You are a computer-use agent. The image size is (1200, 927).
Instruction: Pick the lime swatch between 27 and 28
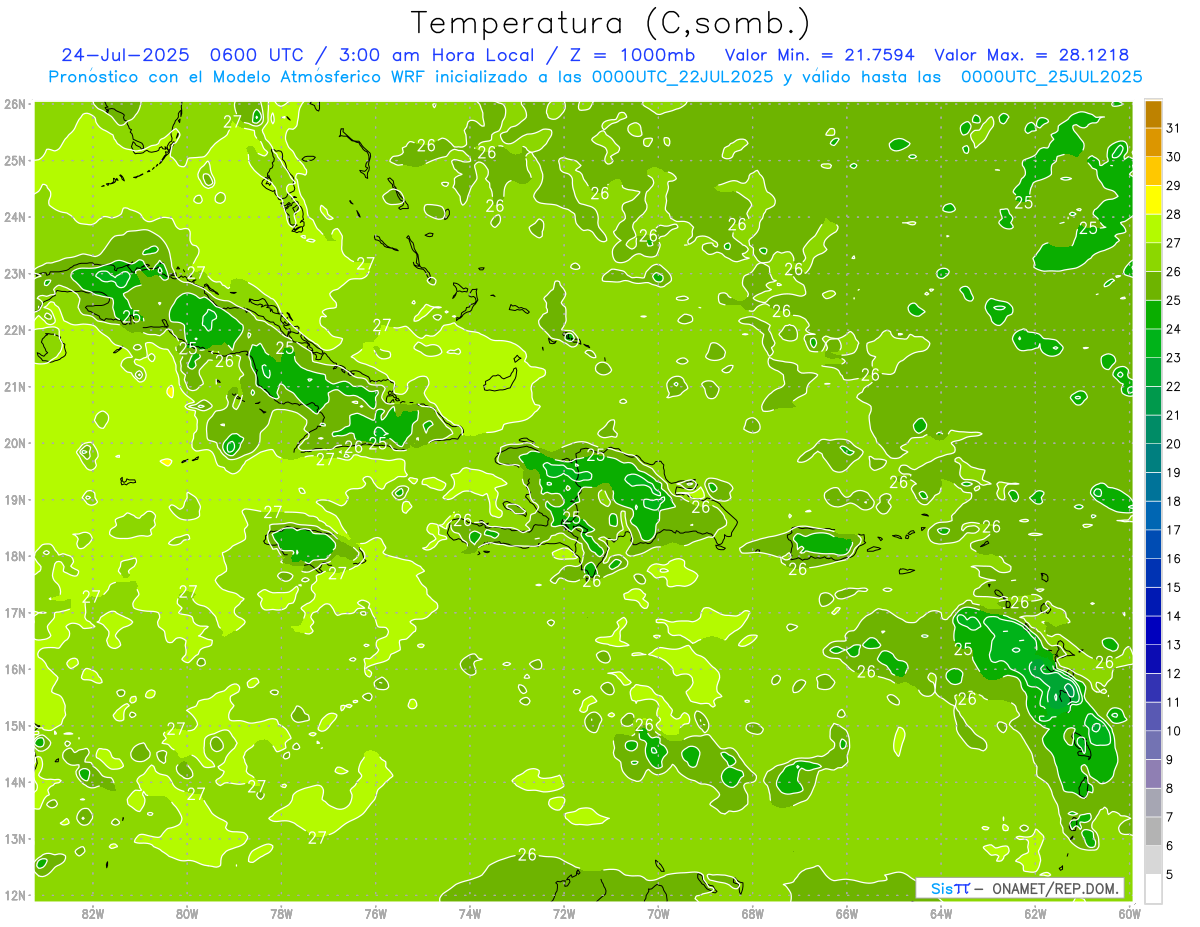1153,229
